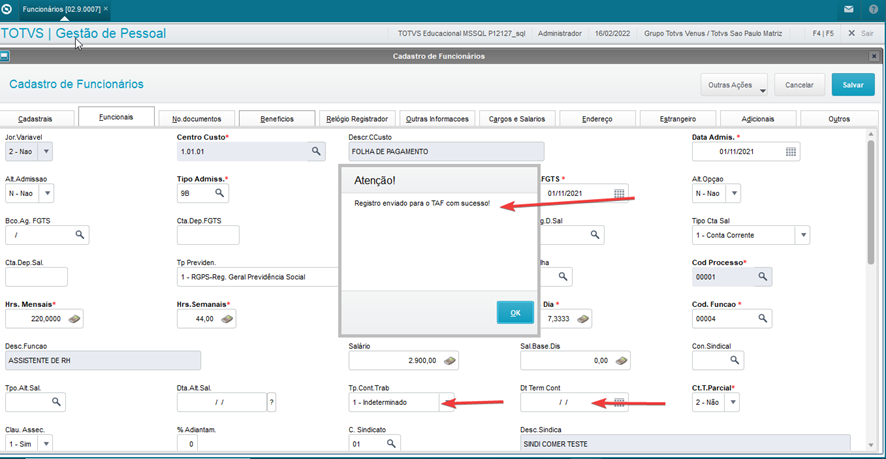Open the Tipo Cta Sal dropdown
The image size is (886, 459).
click(x=802, y=235)
